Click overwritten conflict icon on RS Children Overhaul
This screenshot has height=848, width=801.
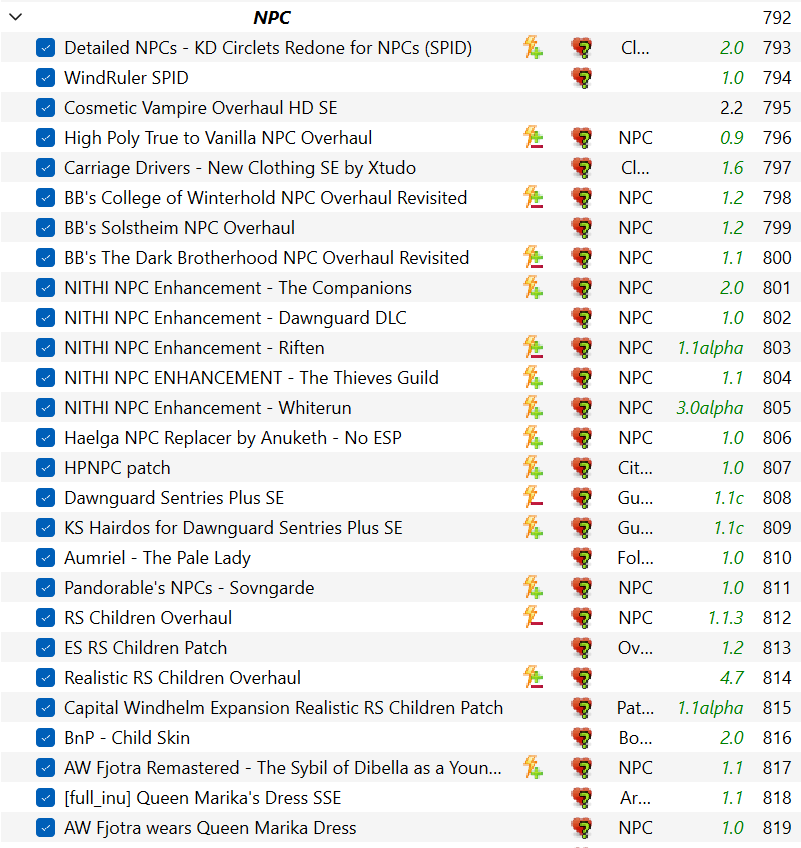(x=533, y=618)
